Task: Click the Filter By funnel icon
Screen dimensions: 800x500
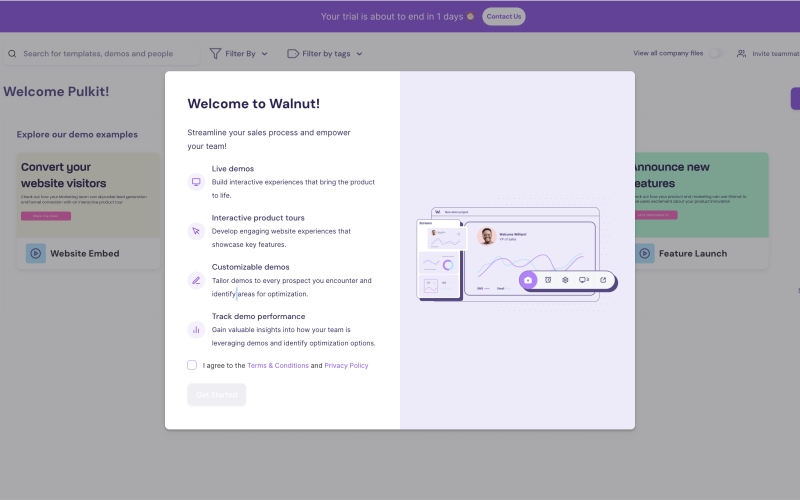Action: [x=215, y=54]
